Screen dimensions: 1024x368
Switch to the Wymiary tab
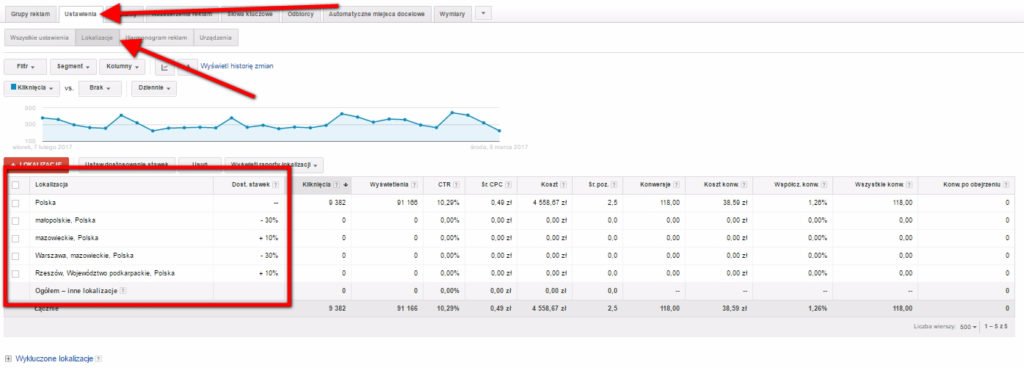coord(453,14)
